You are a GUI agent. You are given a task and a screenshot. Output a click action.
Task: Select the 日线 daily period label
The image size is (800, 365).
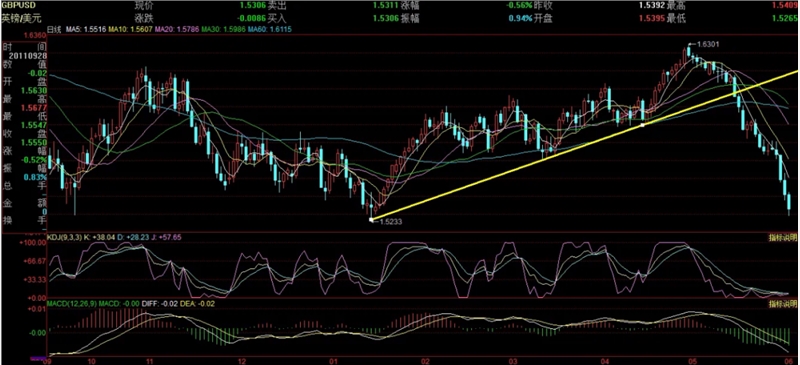(x=54, y=30)
